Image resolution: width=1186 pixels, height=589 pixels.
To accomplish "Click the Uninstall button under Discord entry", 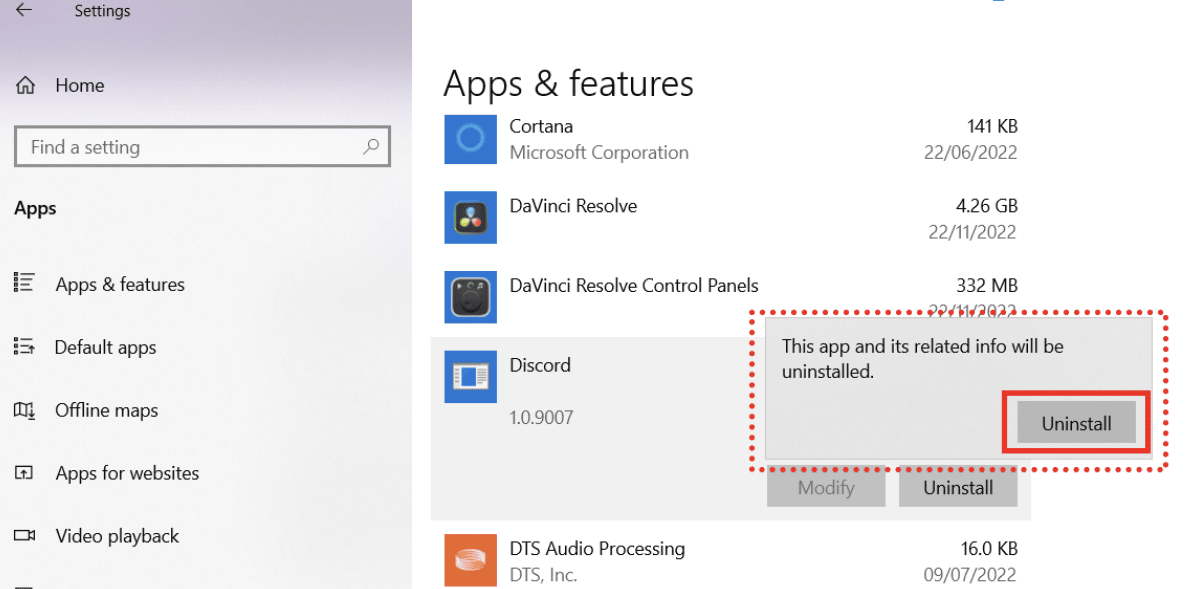I will click(x=958, y=488).
